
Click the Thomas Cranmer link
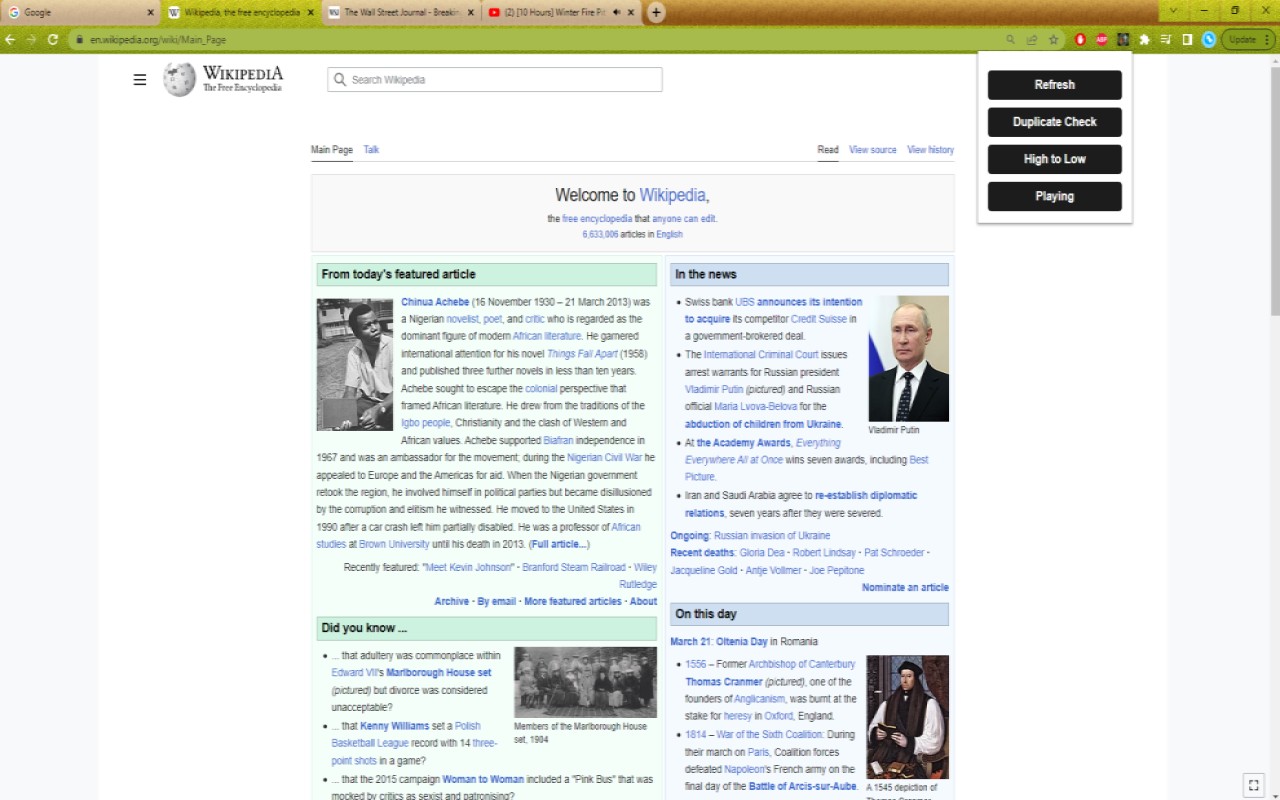coord(724,682)
